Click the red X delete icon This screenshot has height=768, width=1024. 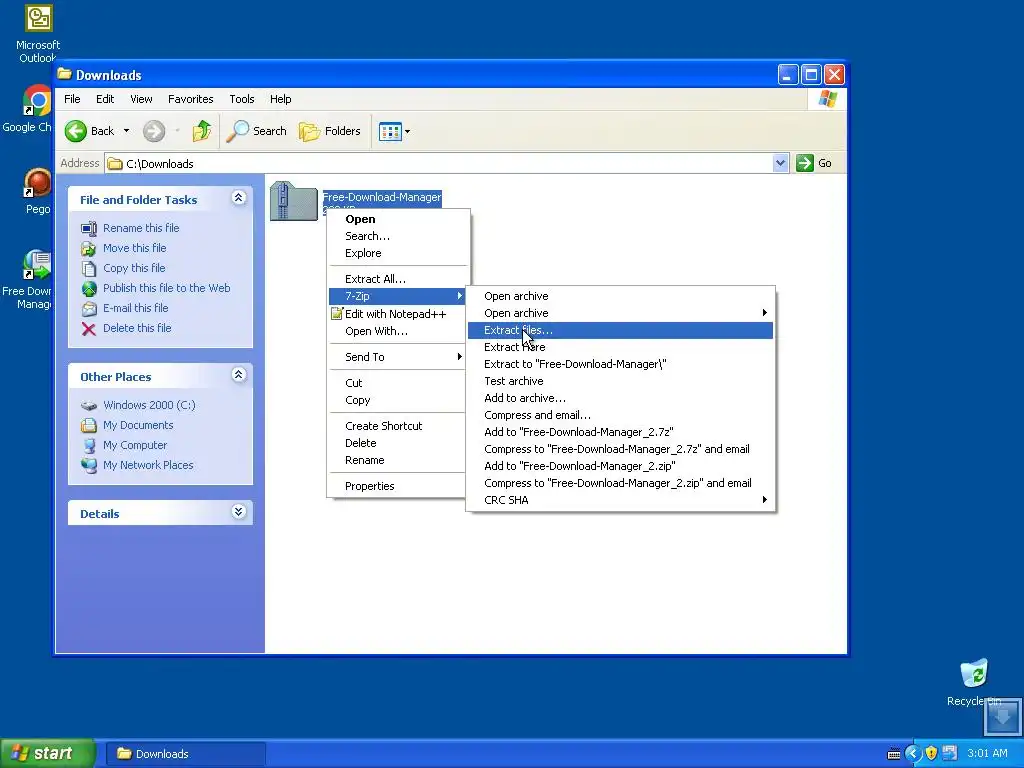coord(89,328)
